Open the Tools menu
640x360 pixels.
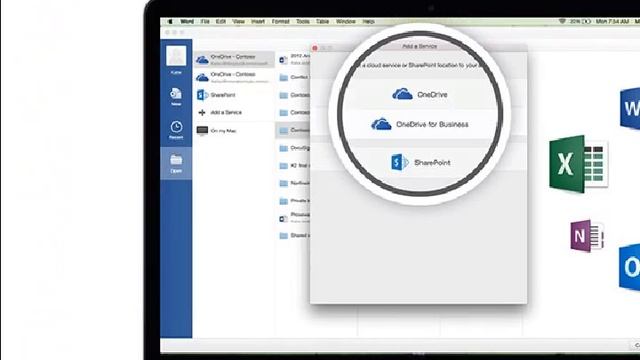pos(302,22)
